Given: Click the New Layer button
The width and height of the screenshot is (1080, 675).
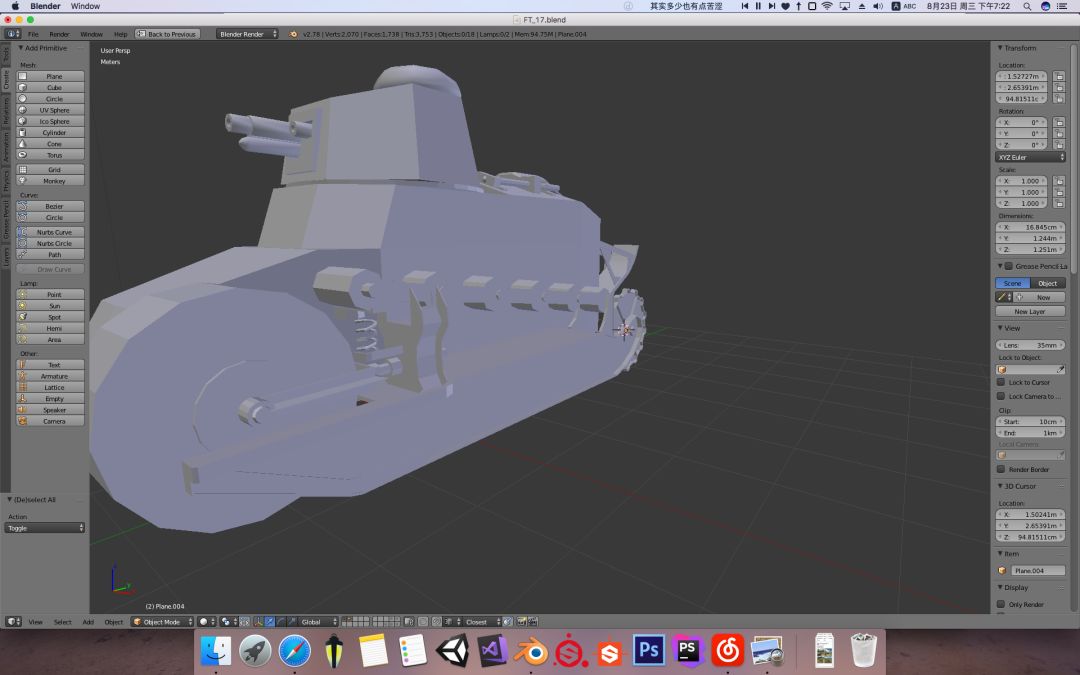Looking at the screenshot, I should click(x=1030, y=311).
